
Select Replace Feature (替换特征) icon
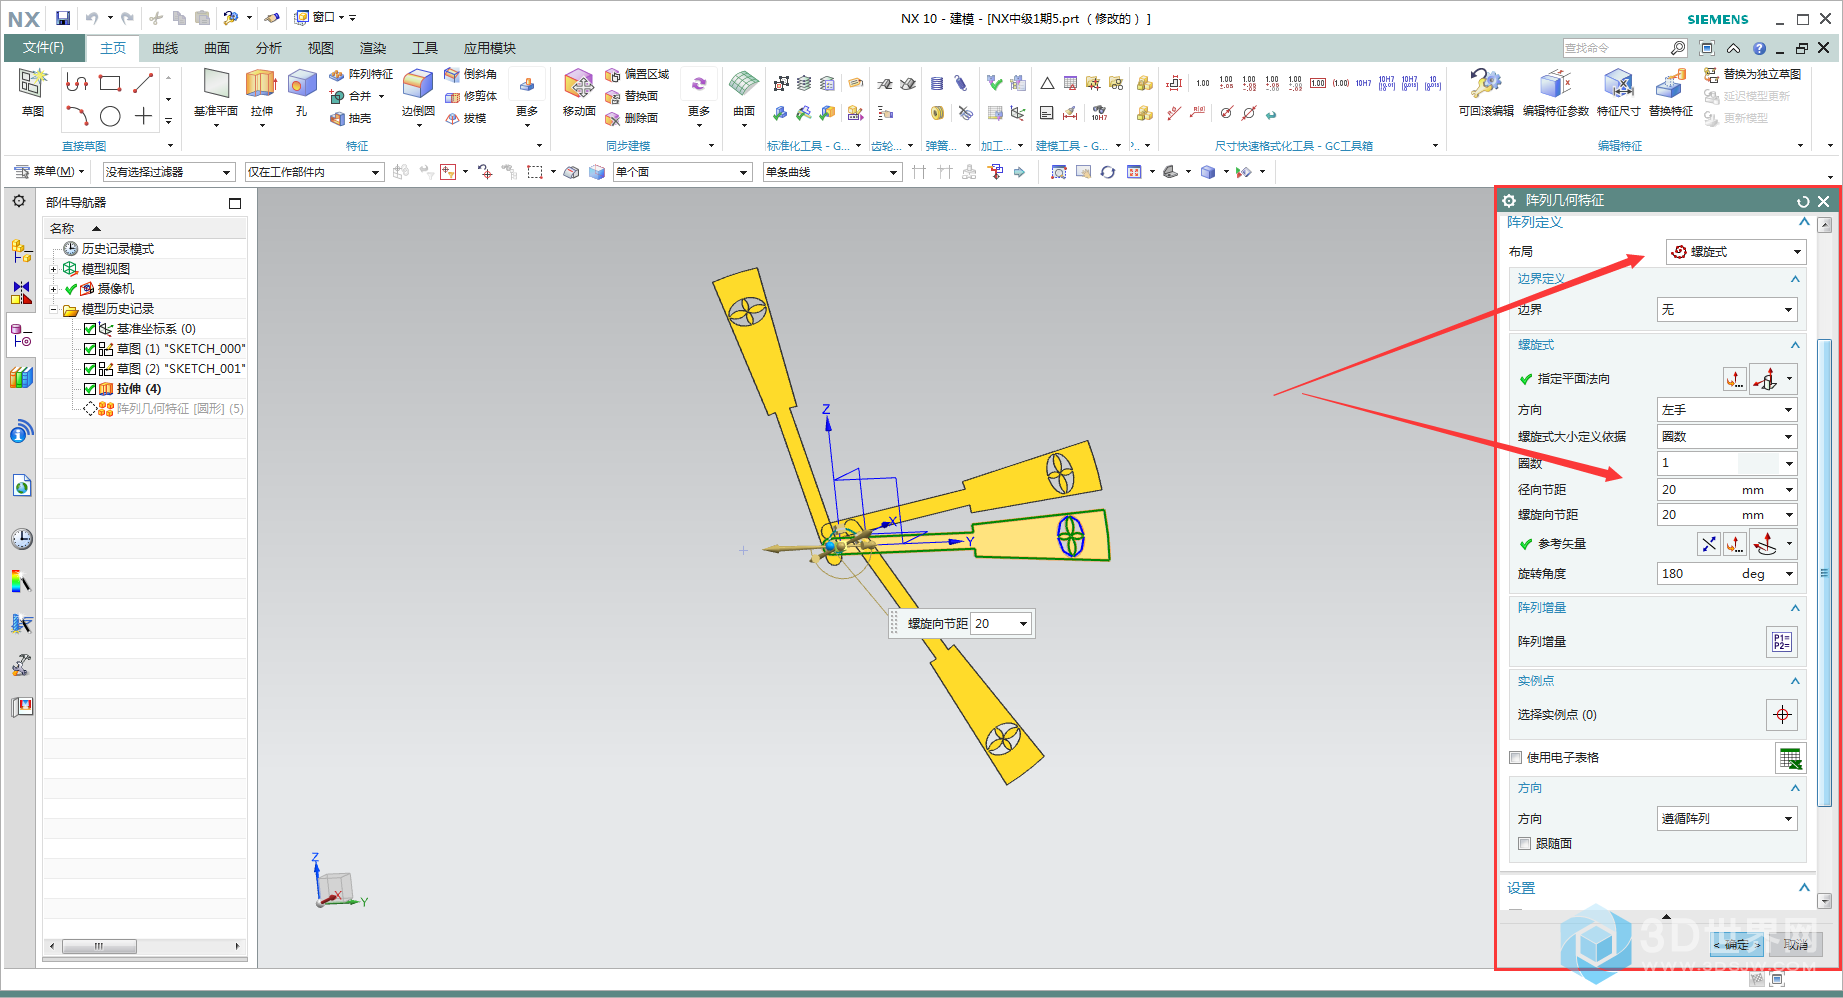pos(1670,92)
